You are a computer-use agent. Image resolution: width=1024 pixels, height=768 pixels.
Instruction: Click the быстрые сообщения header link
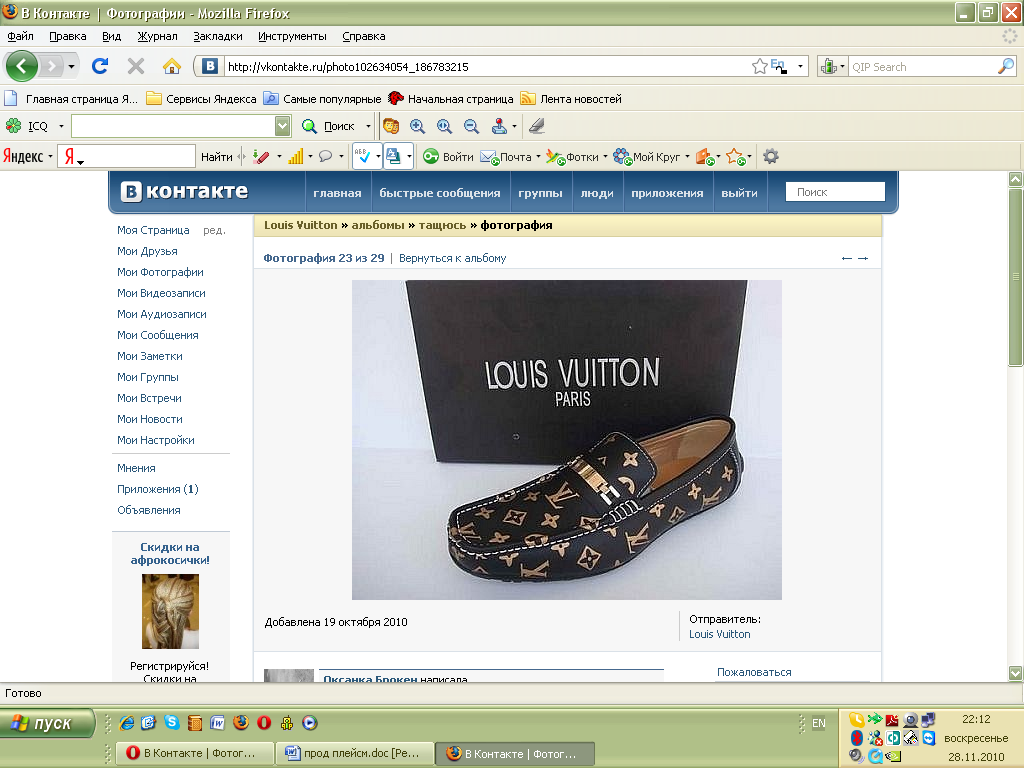440,193
